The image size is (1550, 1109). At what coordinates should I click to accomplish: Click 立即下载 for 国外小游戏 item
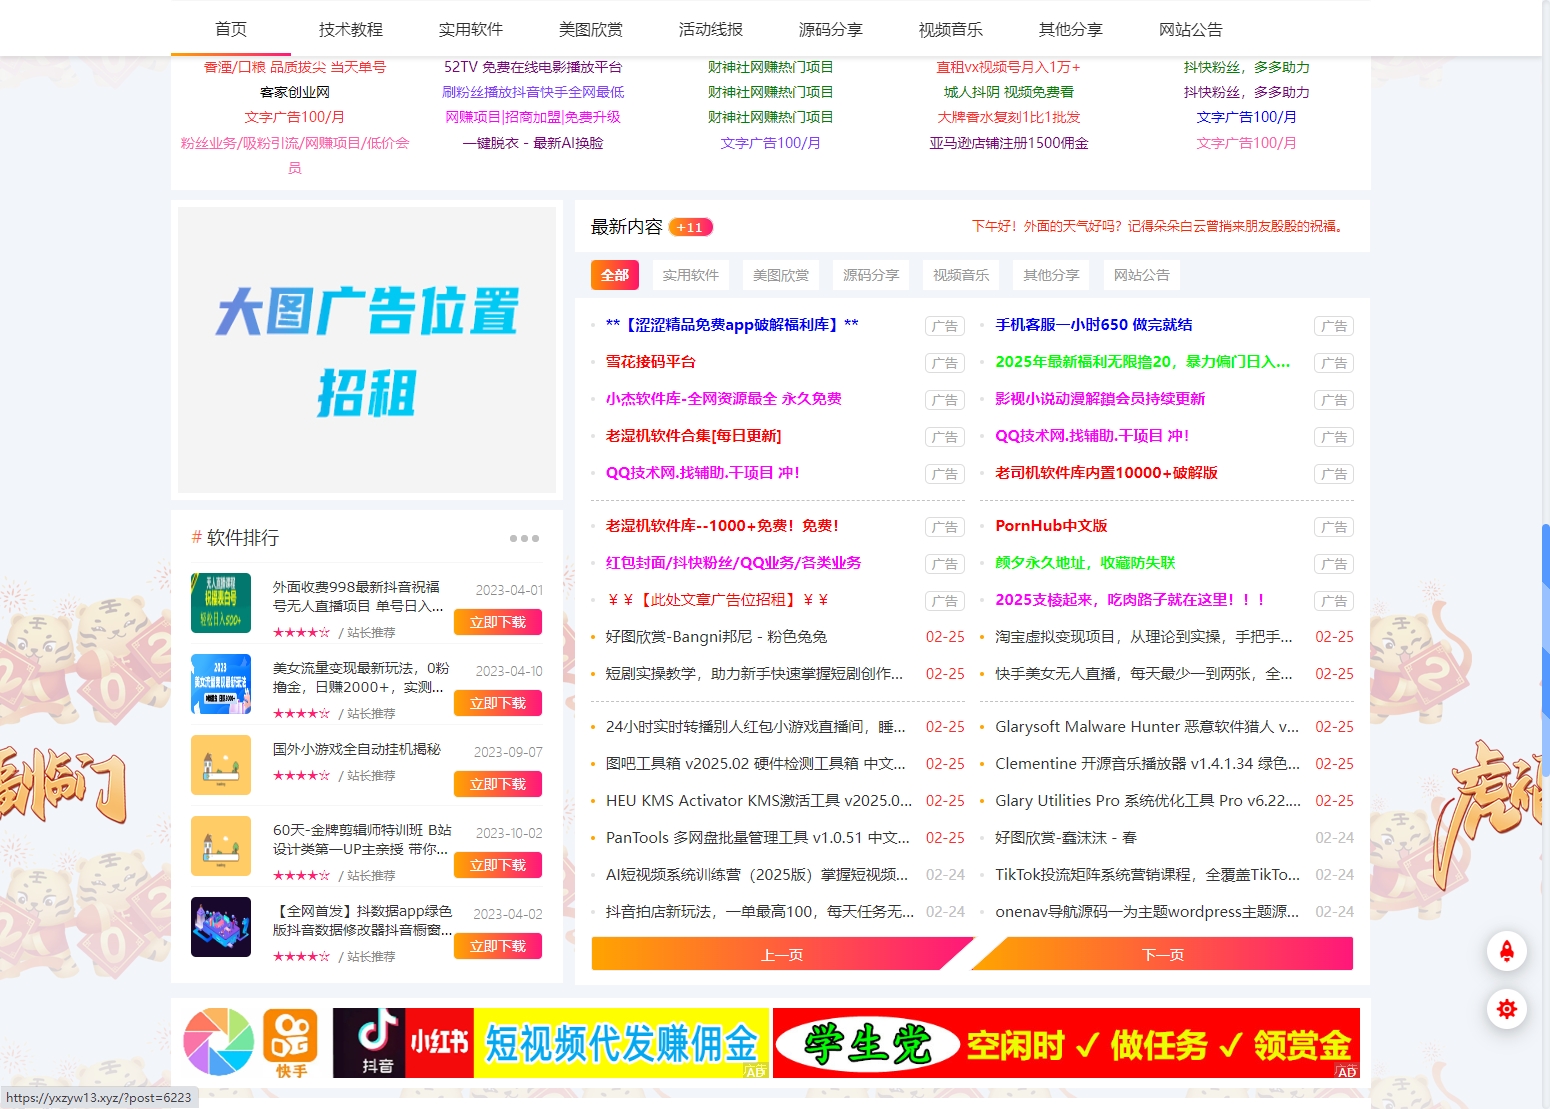click(498, 784)
